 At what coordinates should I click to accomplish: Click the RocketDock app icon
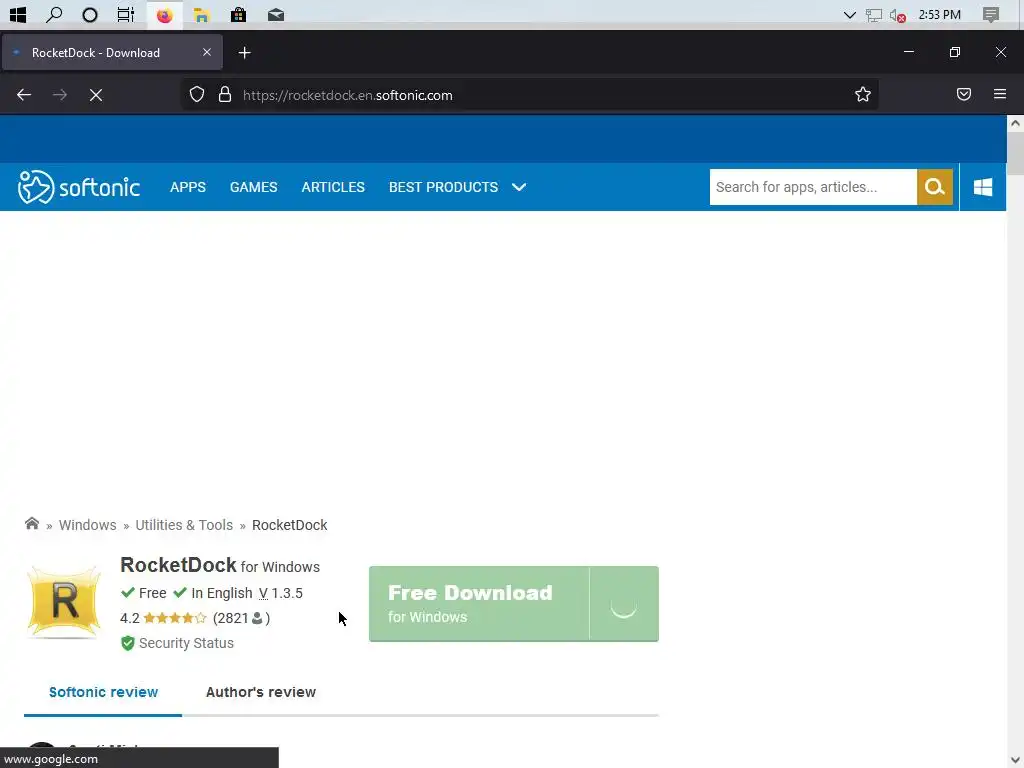(x=64, y=601)
